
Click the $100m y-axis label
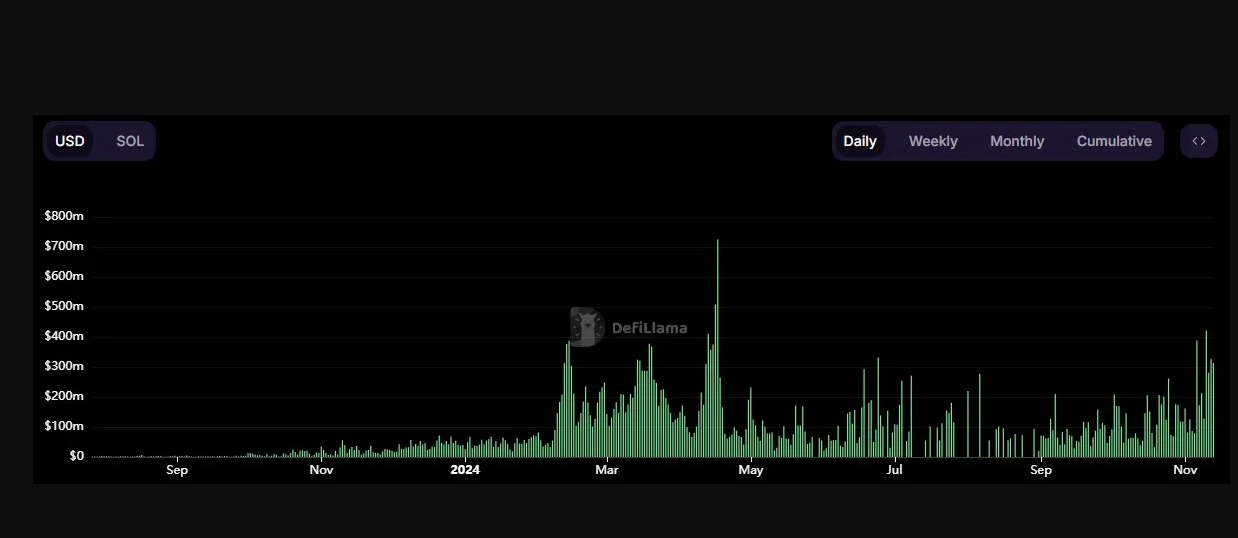pyautogui.click(x=64, y=426)
